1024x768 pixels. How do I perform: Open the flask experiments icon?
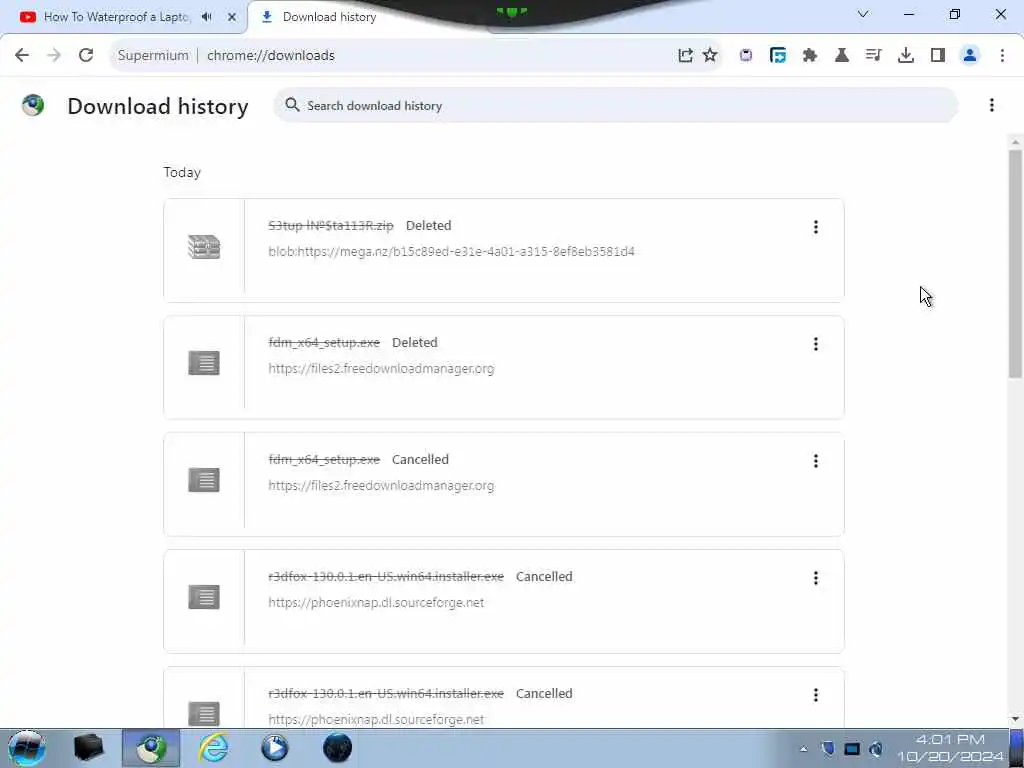tap(842, 56)
